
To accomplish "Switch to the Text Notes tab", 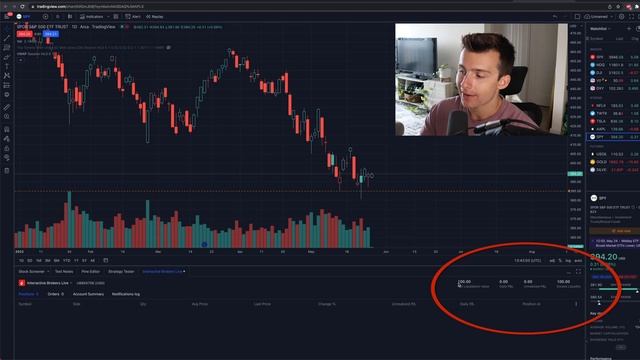I will (64, 271).
